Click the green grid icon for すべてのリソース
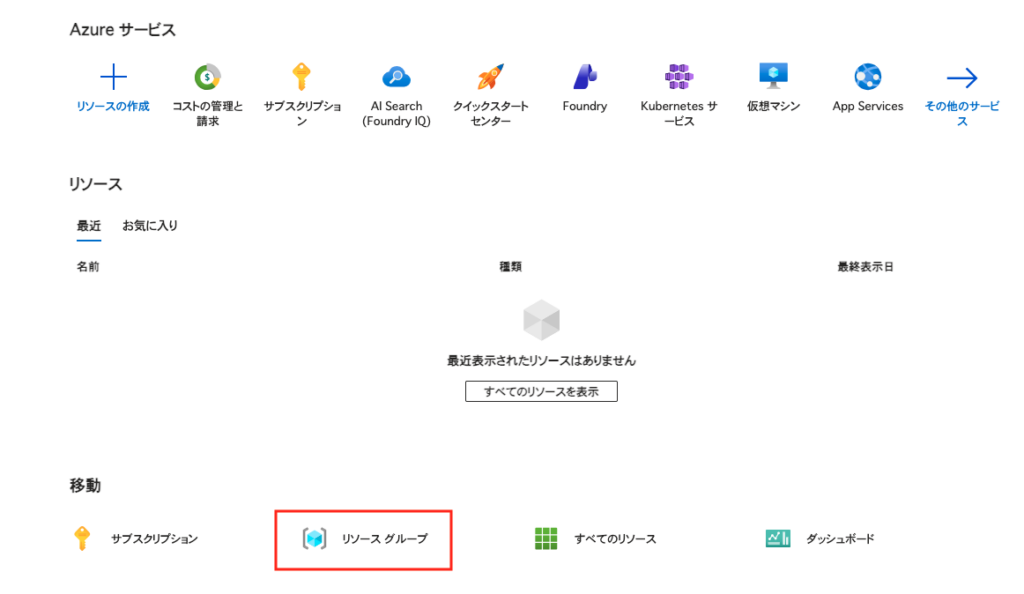 click(546, 539)
